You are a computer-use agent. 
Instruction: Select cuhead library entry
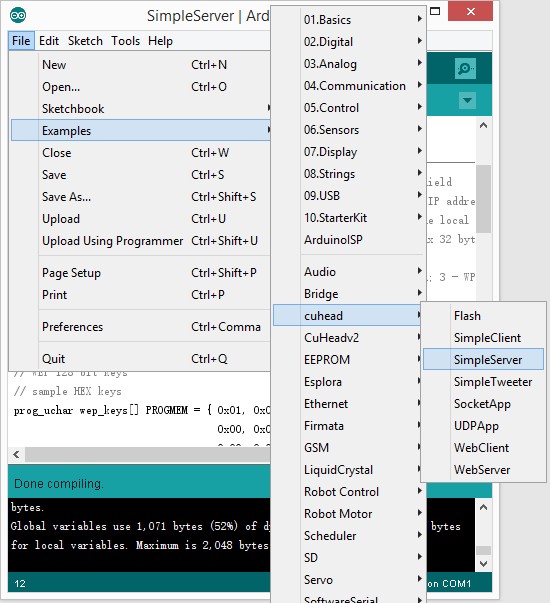[x=348, y=315]
